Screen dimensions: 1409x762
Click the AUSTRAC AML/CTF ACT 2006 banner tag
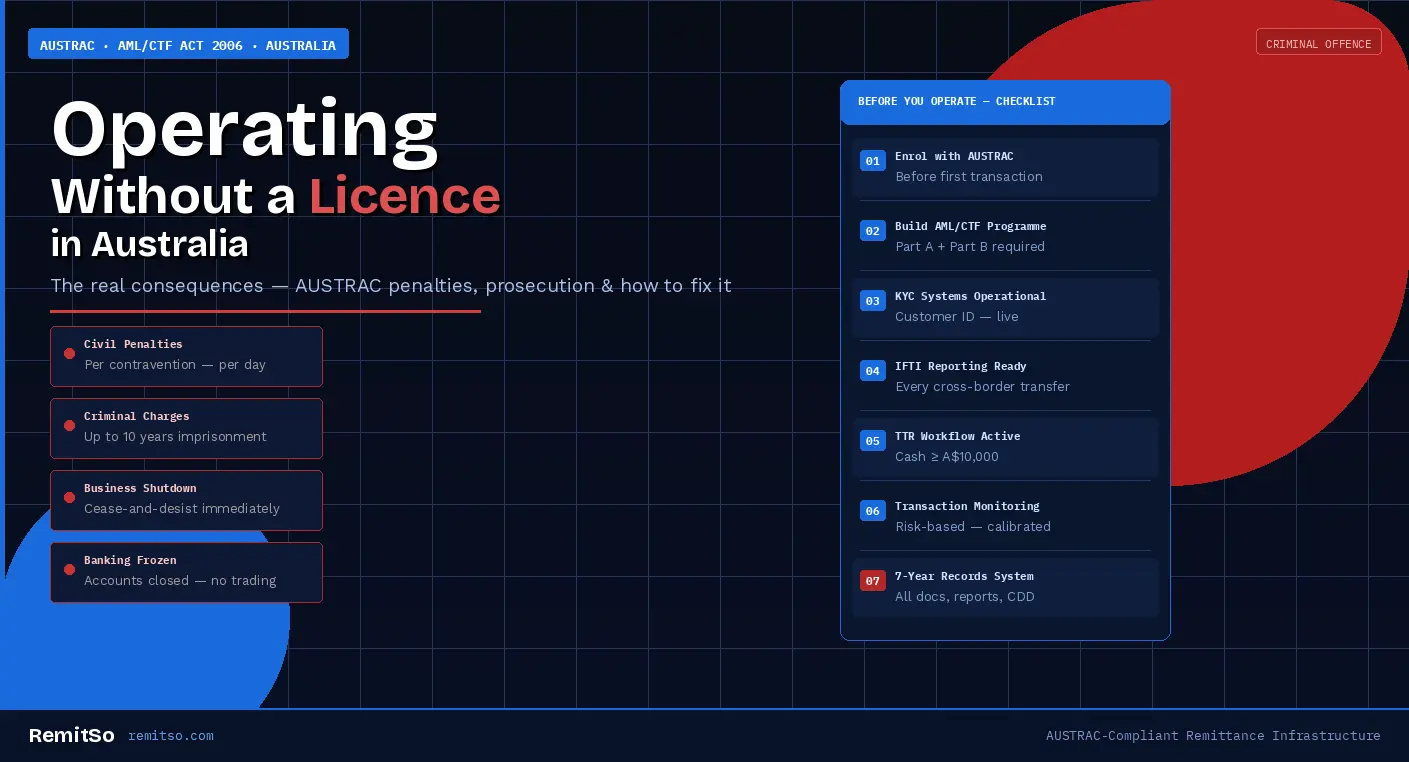(x=188, y=45)
